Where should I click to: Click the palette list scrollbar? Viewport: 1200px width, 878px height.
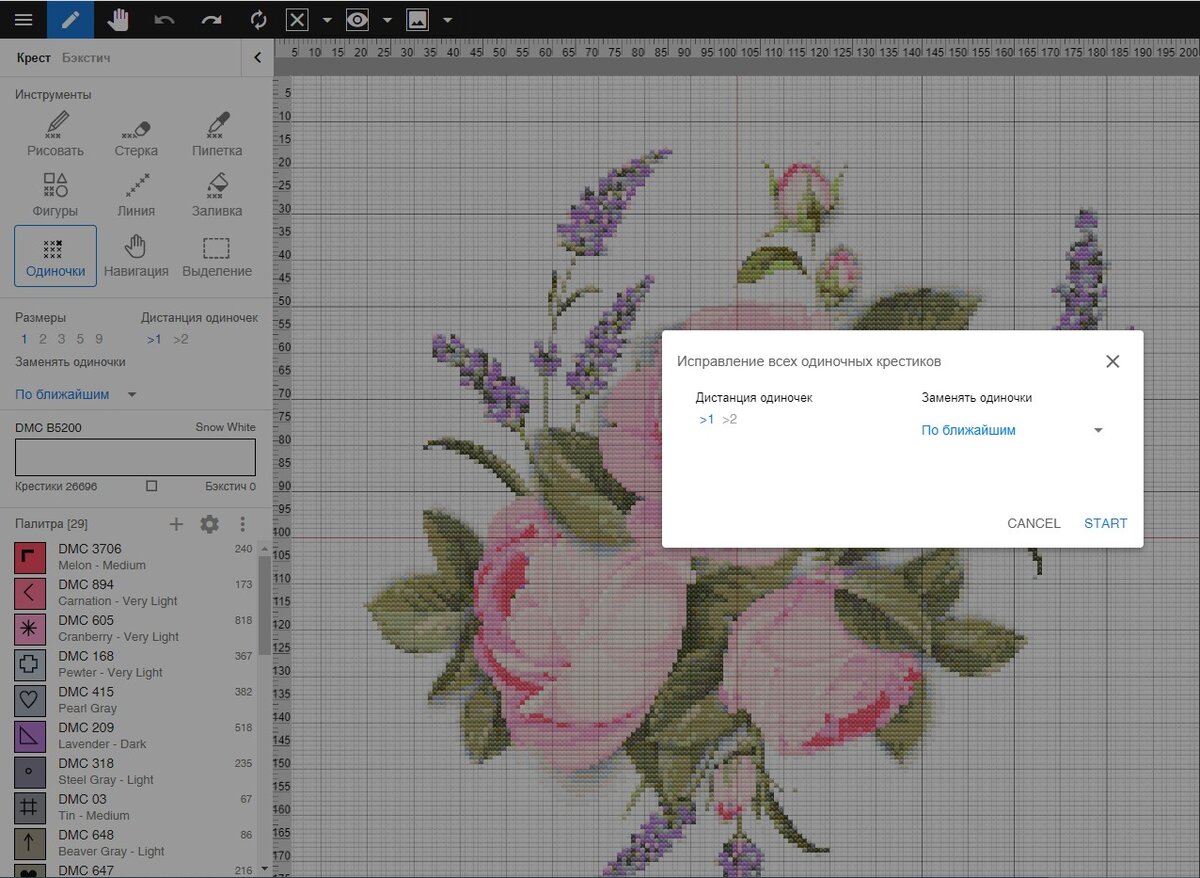264,605
